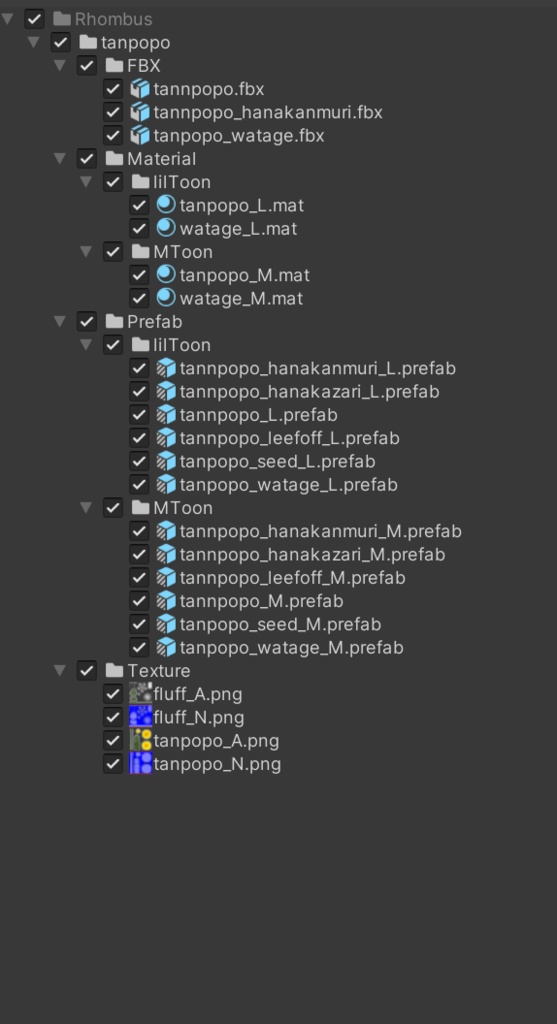The width and height of the screenshot is (557, 1024).
Task: Toggle the tanpopo_N.png import checkbox
Action: [x=113, y=763]
